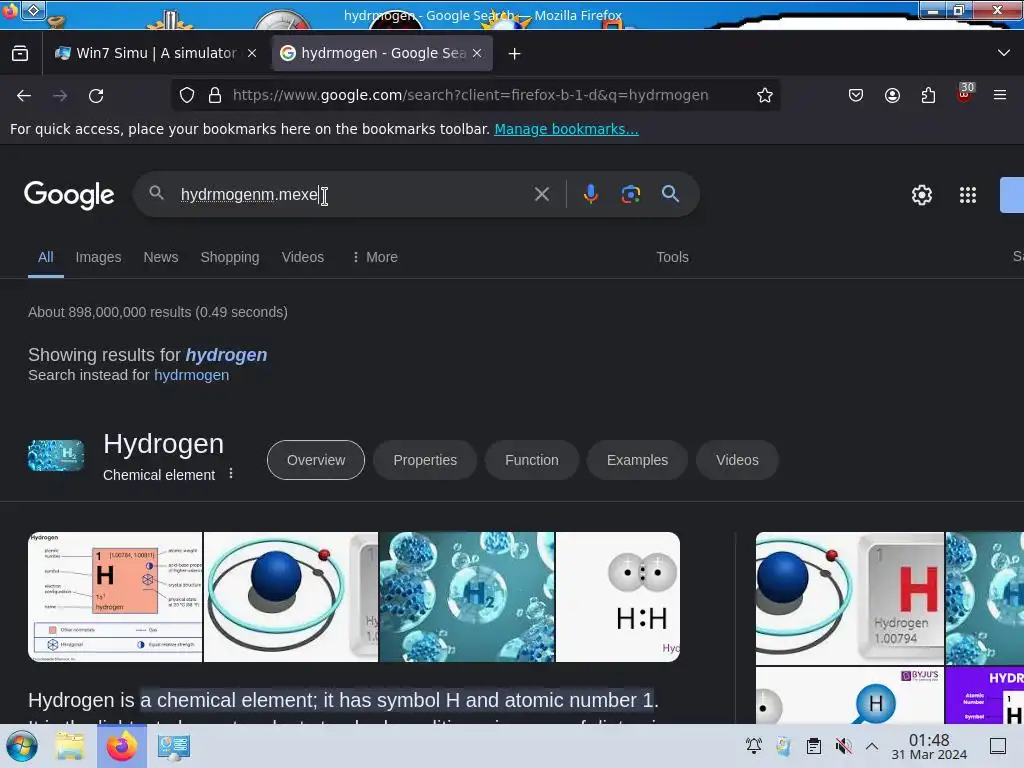Click the uBlock extension icon showing 30
This screenshot has height=768, width=1024.
coord(965,94)
